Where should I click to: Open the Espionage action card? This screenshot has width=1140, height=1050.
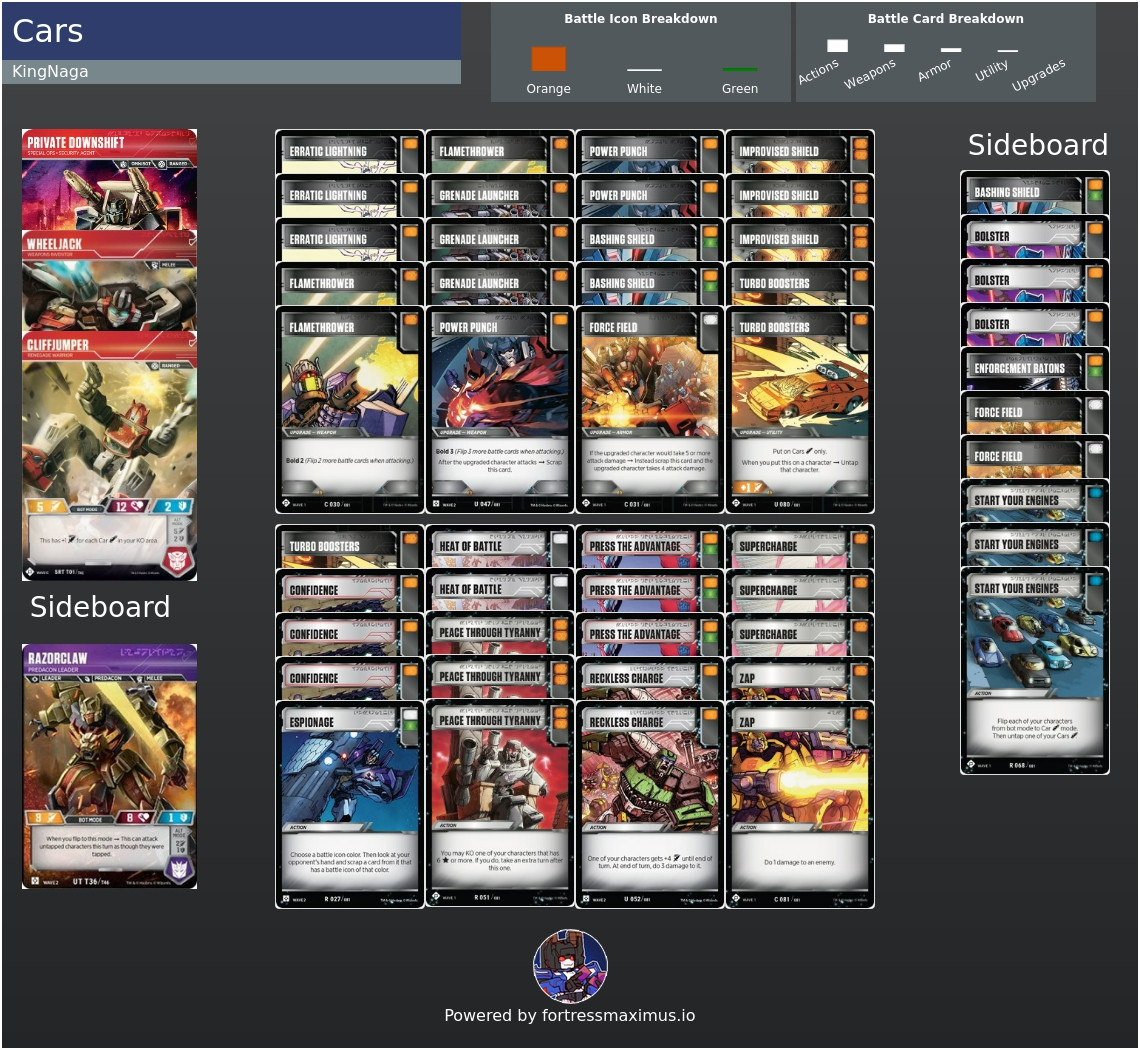pyautogui.click(x=350, y=805)
